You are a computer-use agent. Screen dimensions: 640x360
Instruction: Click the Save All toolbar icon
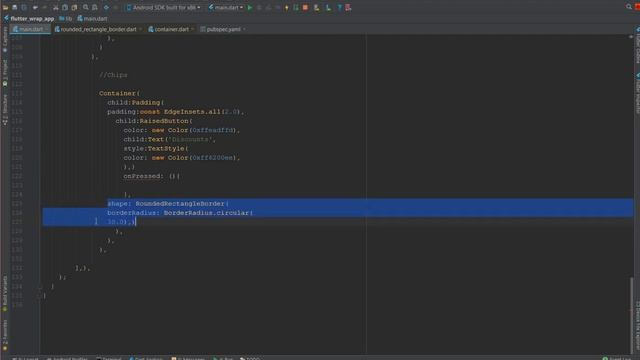(15, 7)
